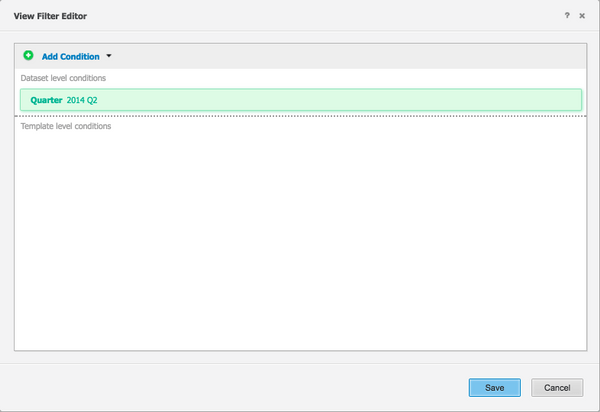Screen dimensions: 600x412
Task: Click the Quarter attribute name
Action: coord(46,100)
